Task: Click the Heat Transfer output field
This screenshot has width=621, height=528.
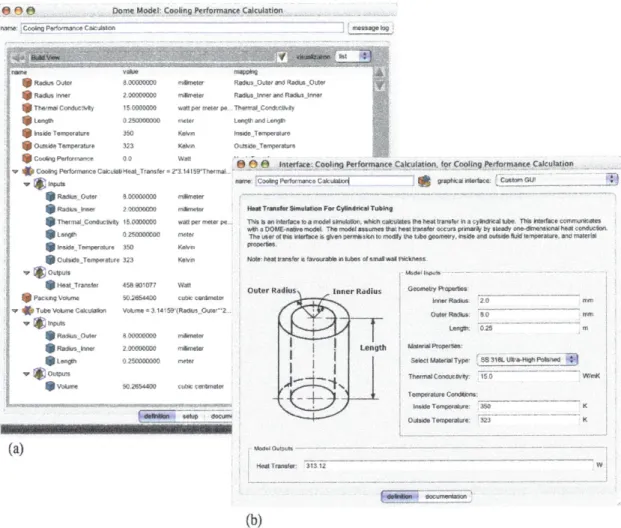Action: tap(448, 466)
